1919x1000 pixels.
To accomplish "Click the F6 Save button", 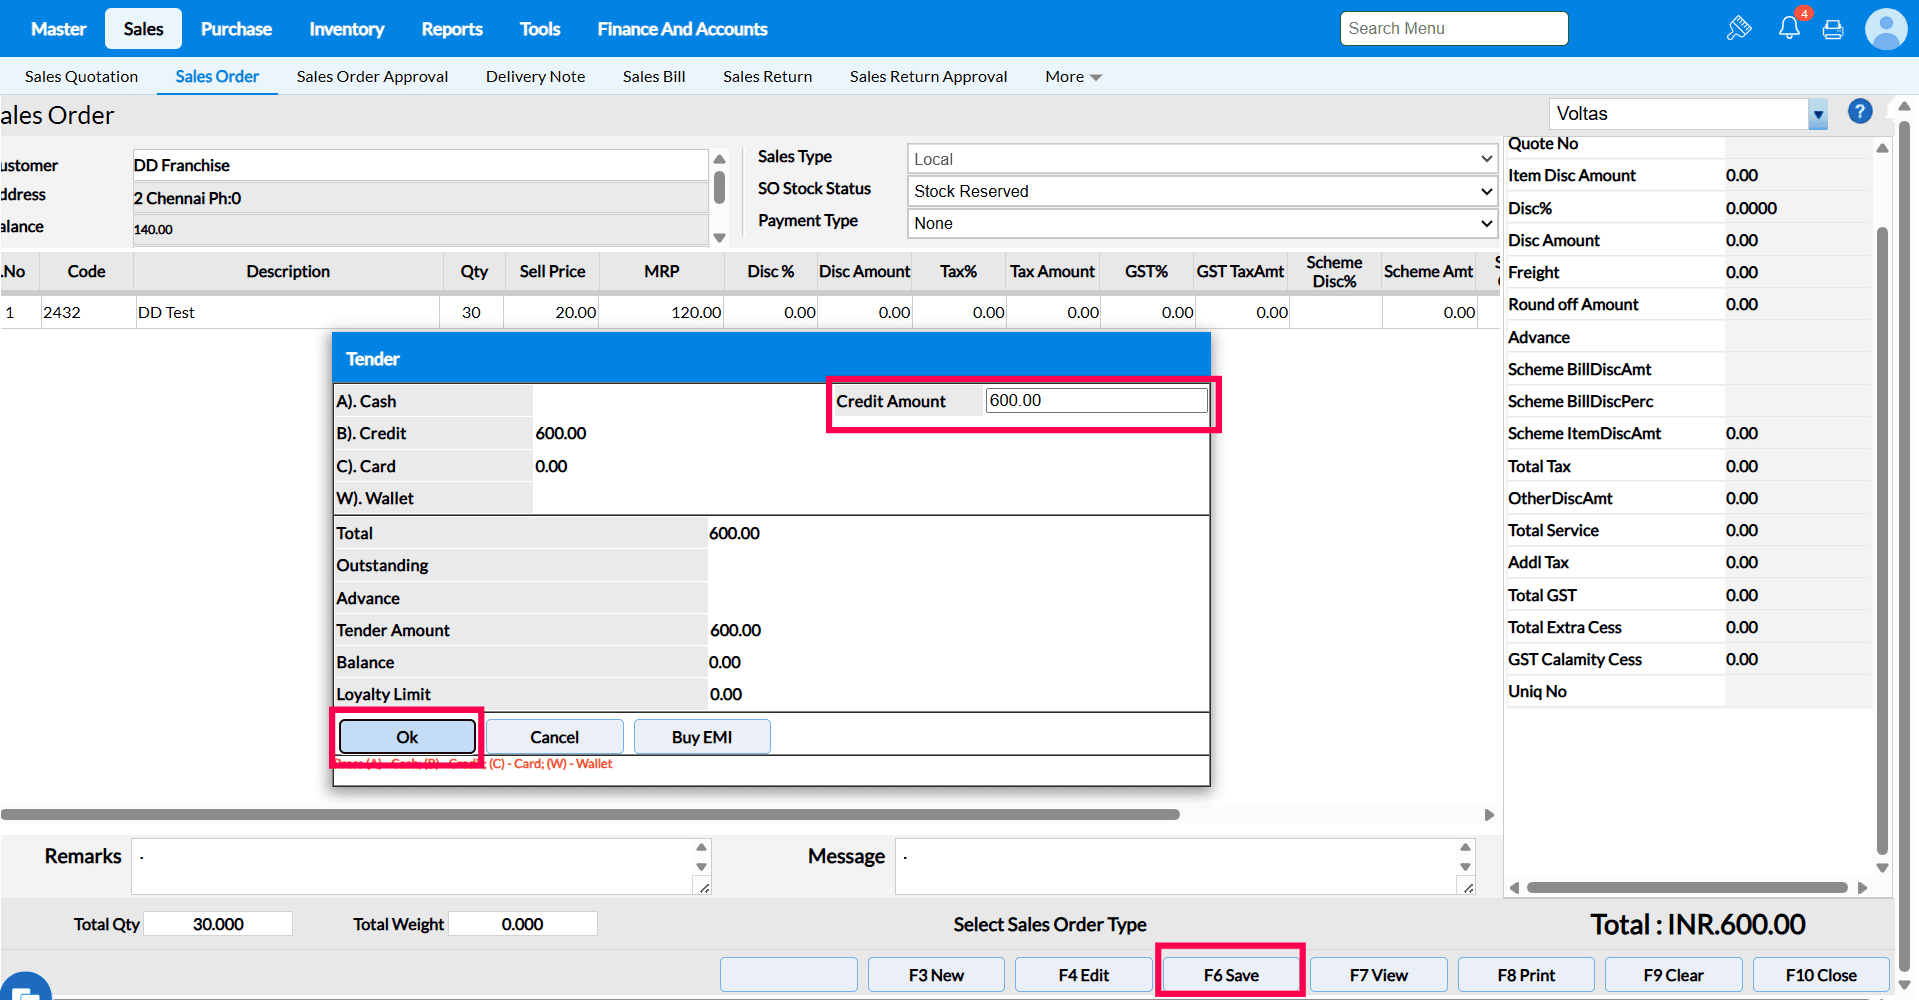I will pos(1230,975).
